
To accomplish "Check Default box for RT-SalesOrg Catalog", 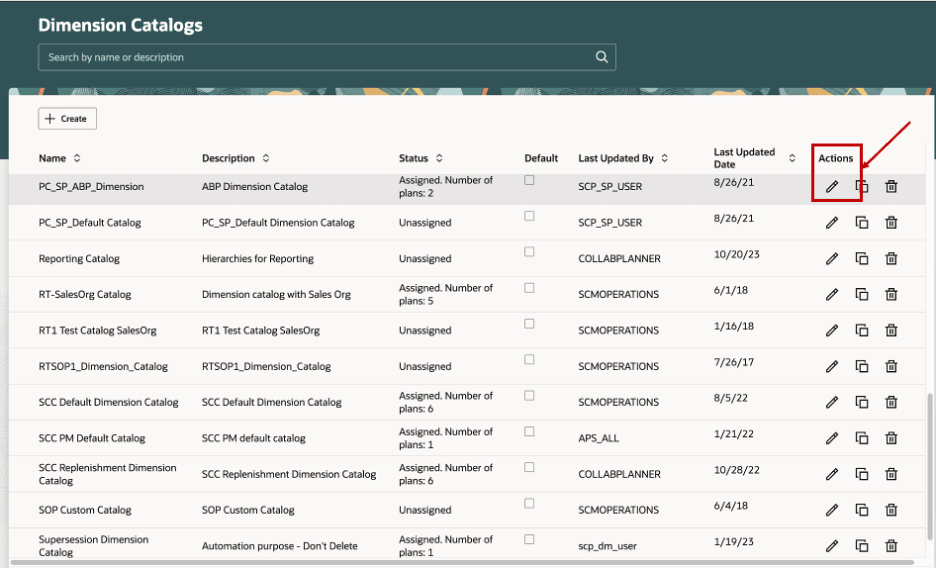I will [529, 288].
